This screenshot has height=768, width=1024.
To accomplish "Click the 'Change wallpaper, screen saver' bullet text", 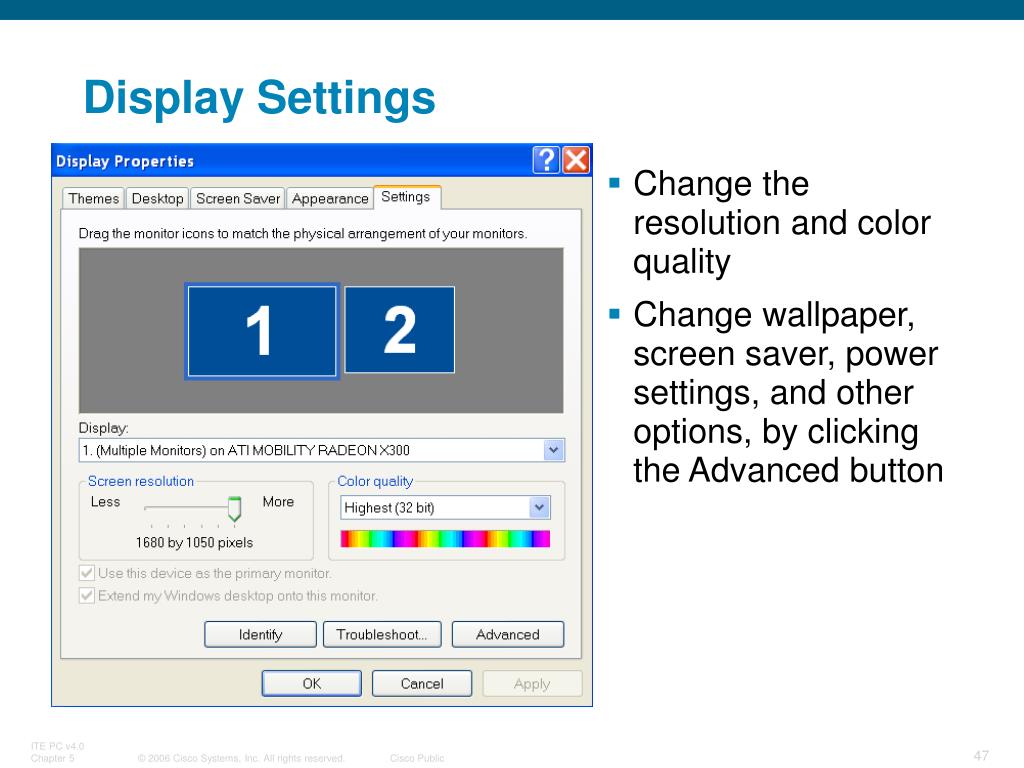I will [788, 392].
